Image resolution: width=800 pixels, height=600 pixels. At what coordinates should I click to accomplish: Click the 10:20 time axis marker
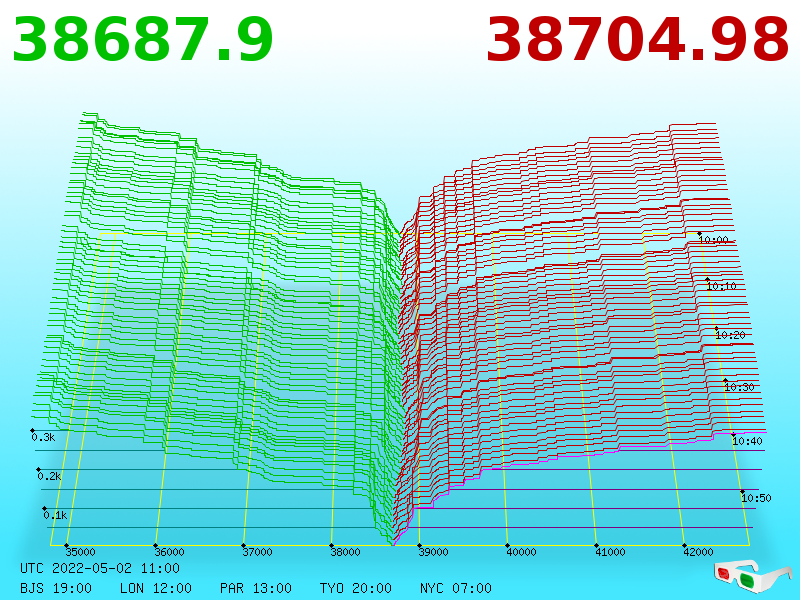[x=731, y=335]
